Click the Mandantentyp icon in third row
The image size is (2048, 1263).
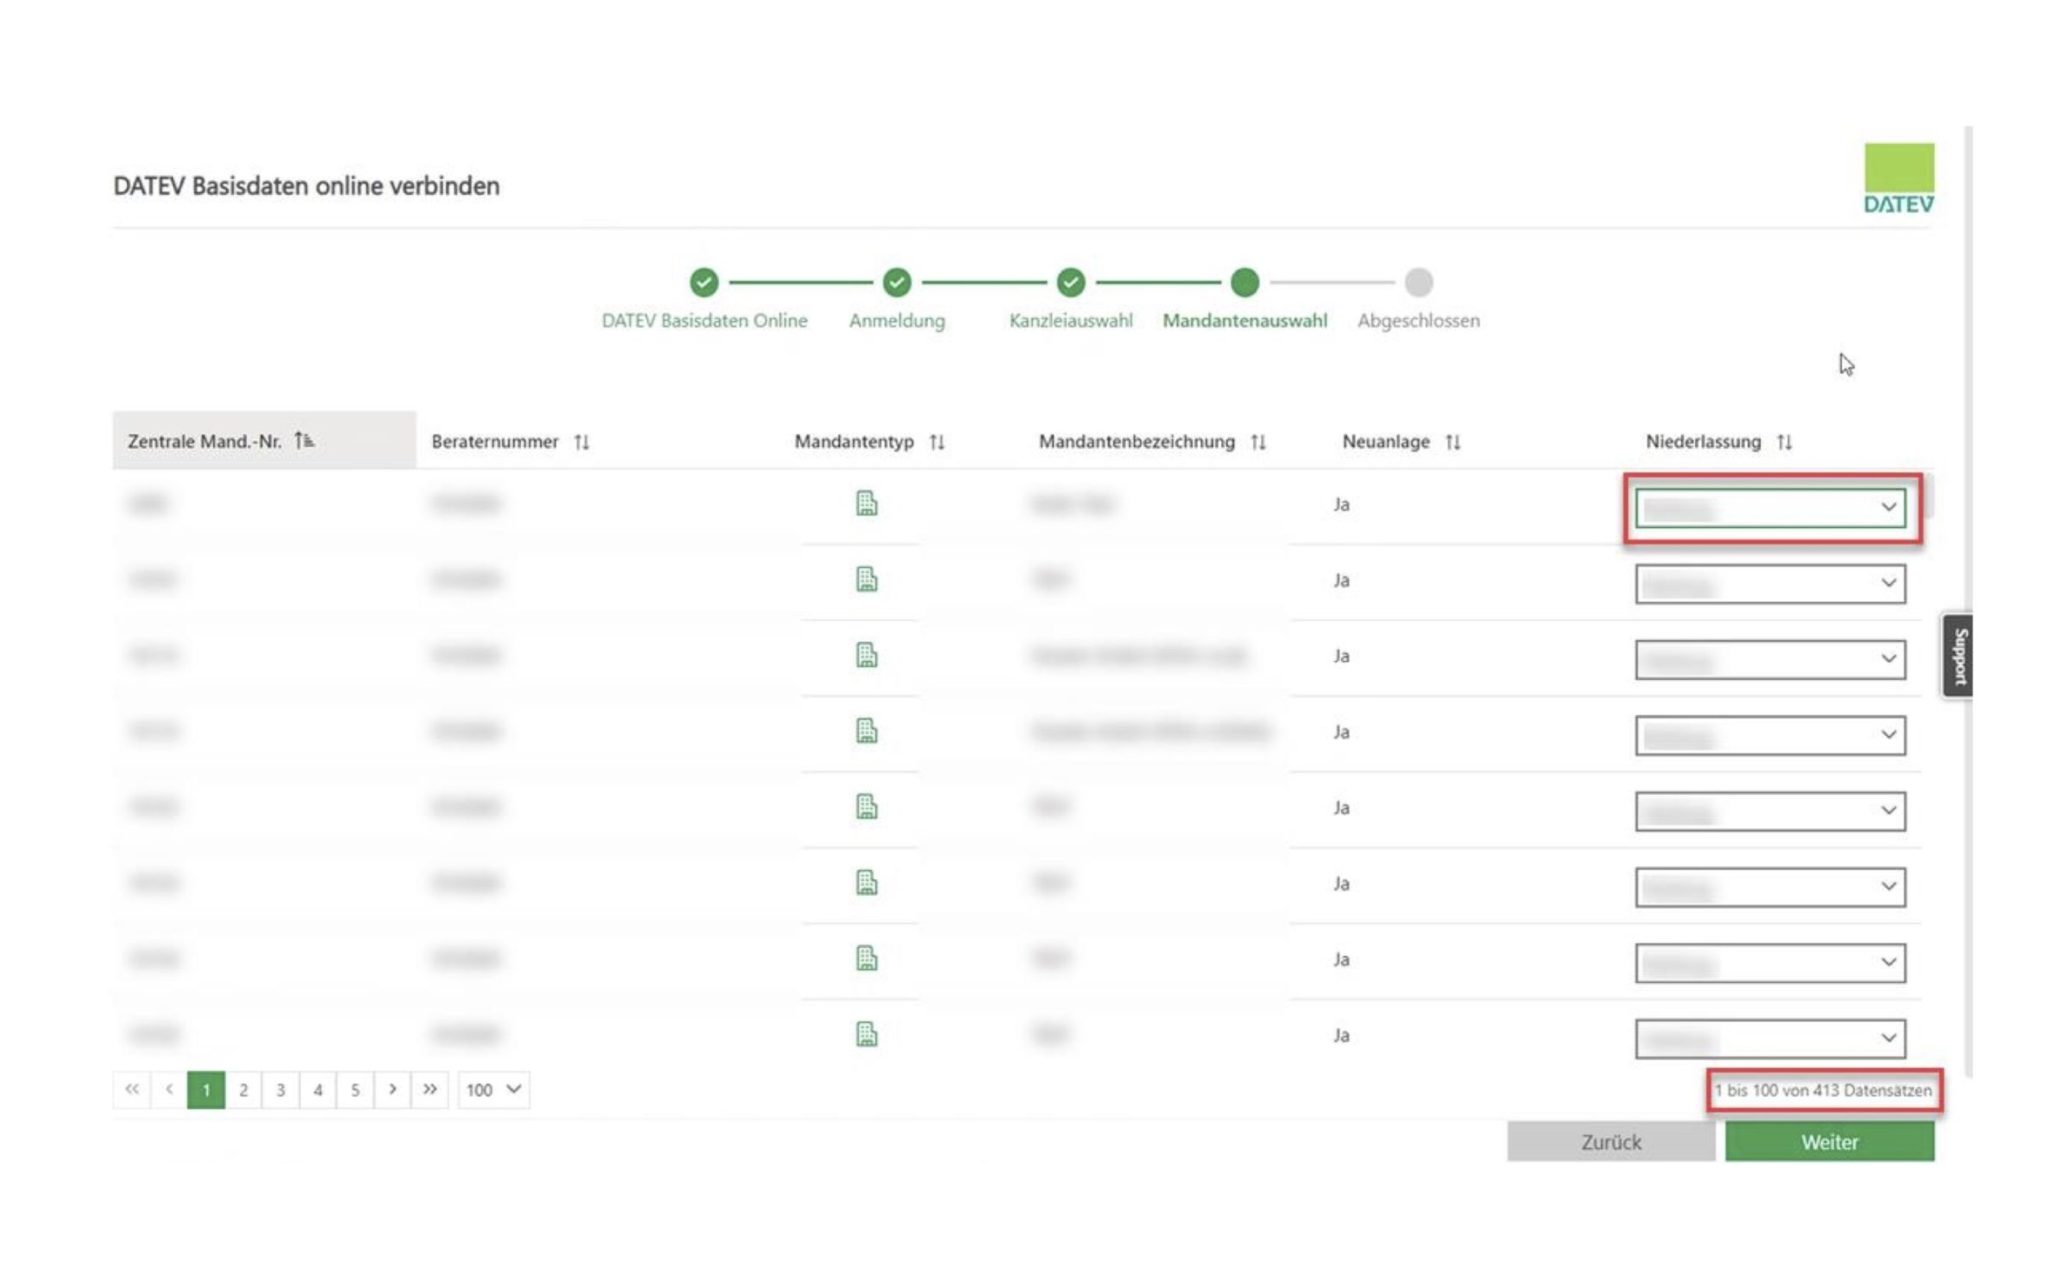click(x=867, y=655)
